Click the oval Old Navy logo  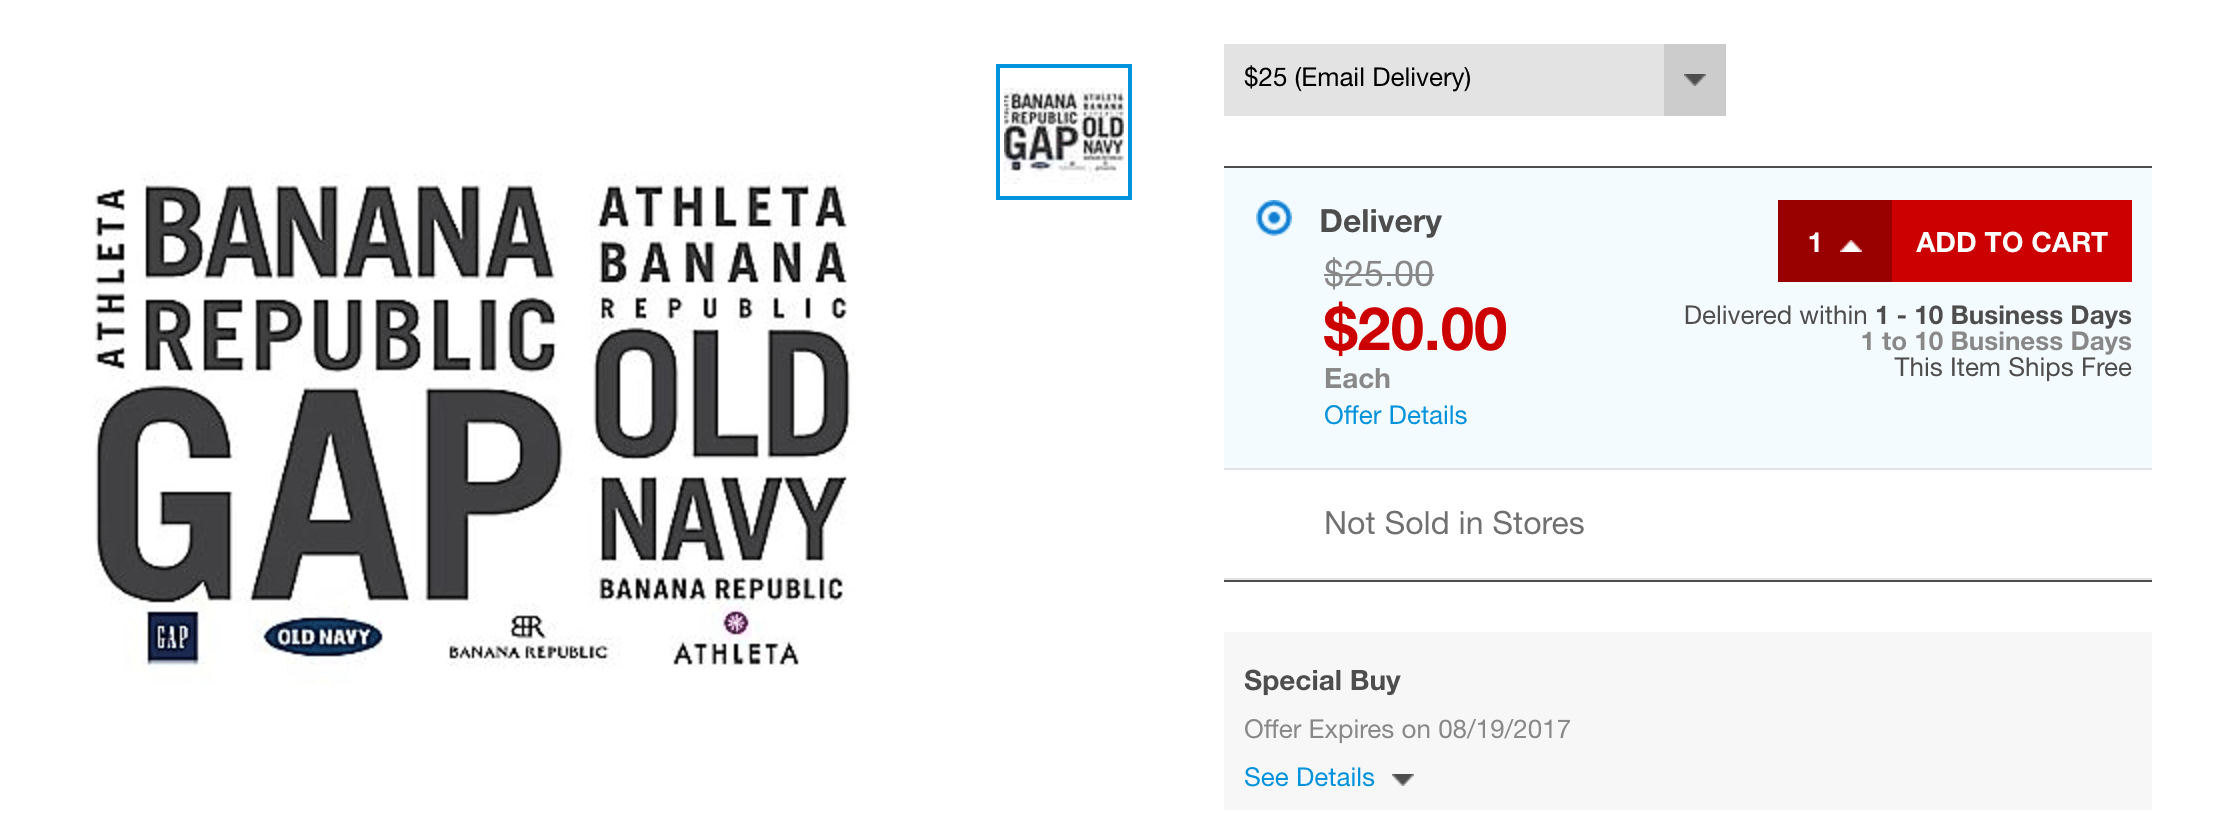pyautogui.click(x=323, y=637)
